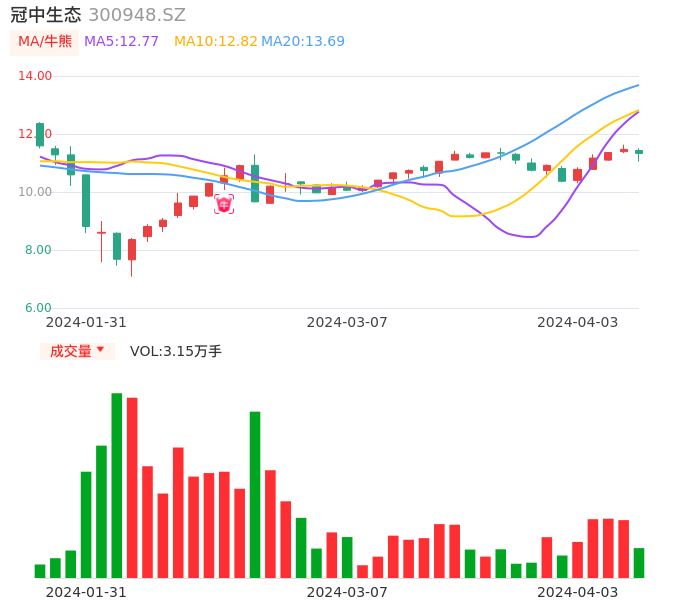686x606 pixels.
Task: Click the tallest green volume bar
Action: click(117, 485)
